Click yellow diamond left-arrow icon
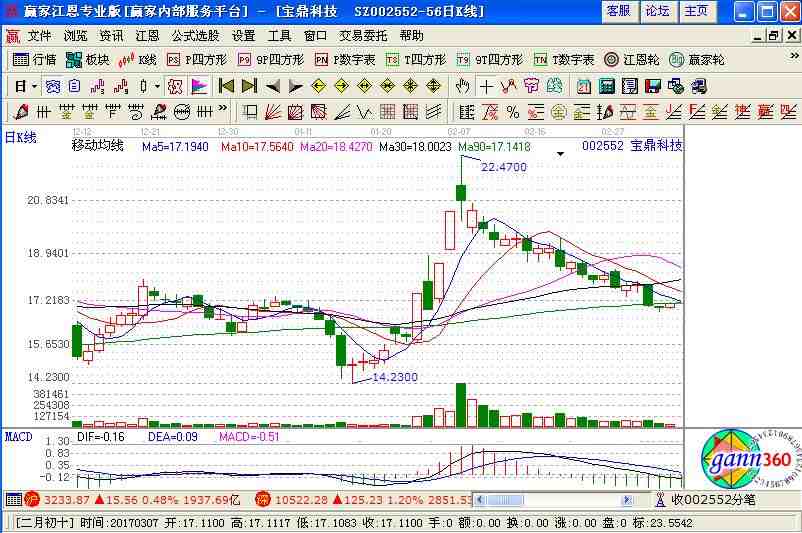Screen dimensions: 802x533 click(x=319, y=86)
